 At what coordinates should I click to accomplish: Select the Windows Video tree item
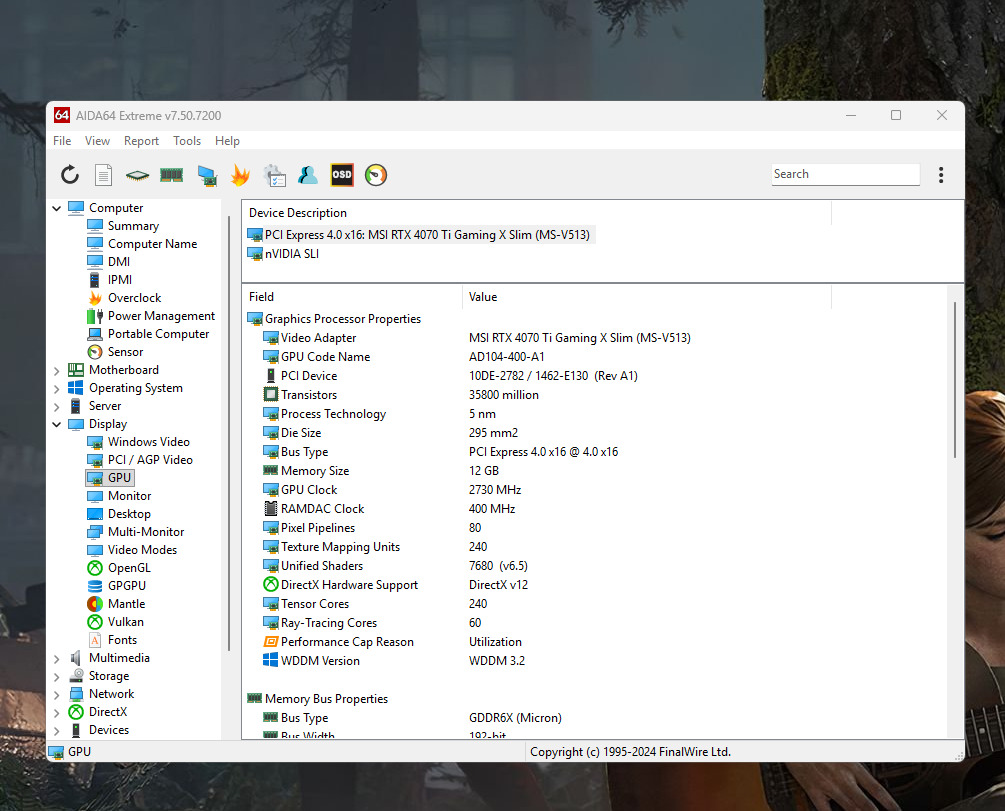coord(139,442)
